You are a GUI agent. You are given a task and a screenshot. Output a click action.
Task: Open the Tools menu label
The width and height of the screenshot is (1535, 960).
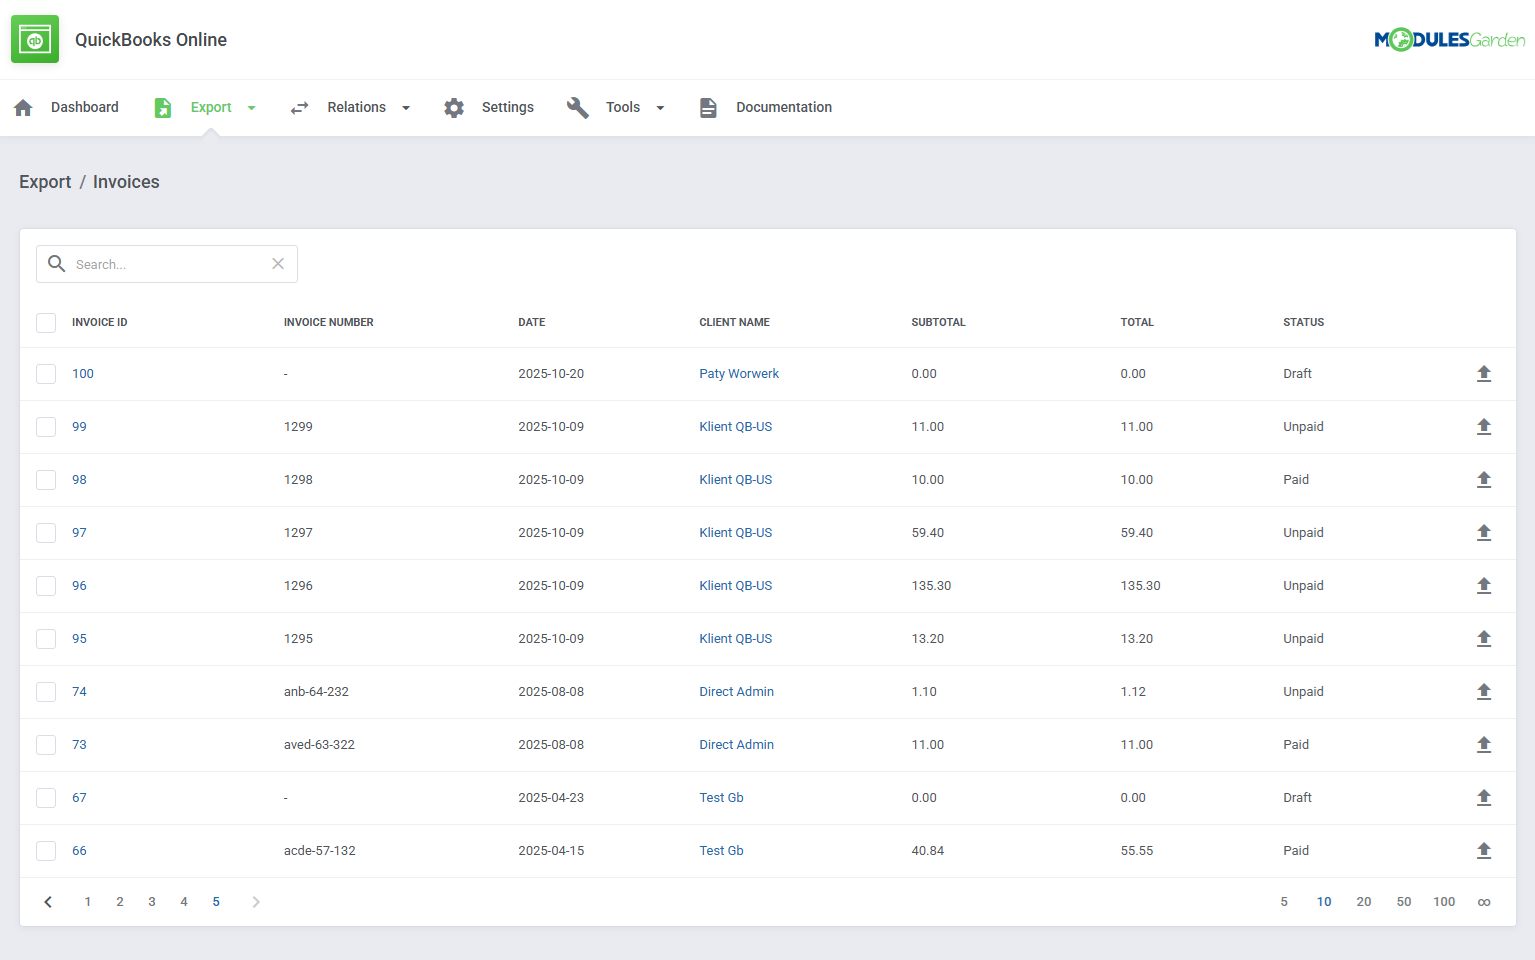coord(623,107)
